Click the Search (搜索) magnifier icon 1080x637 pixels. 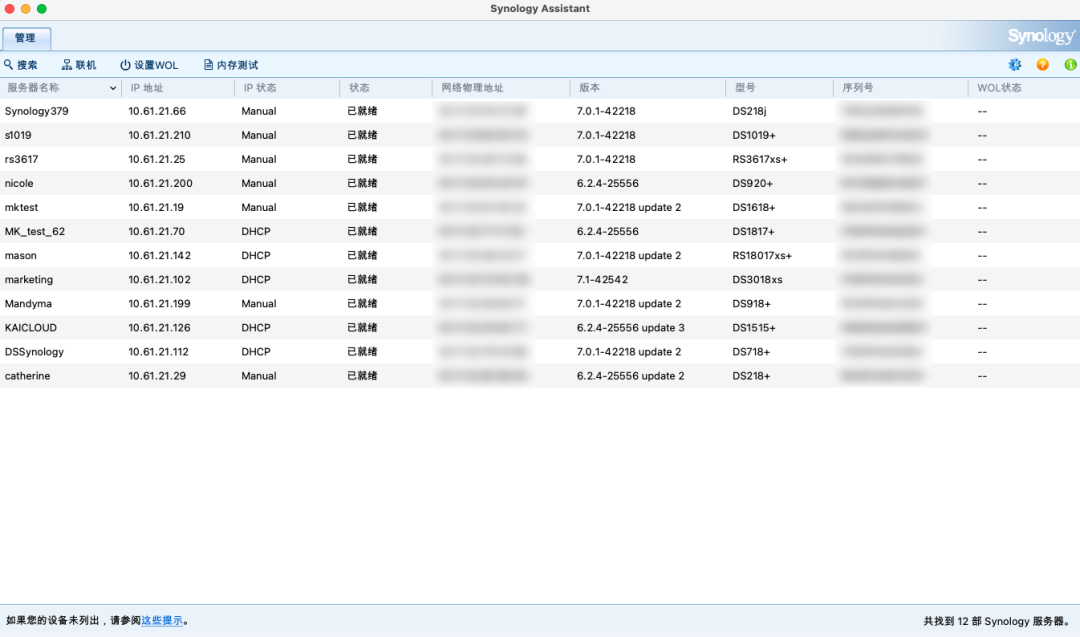(8, 65)
